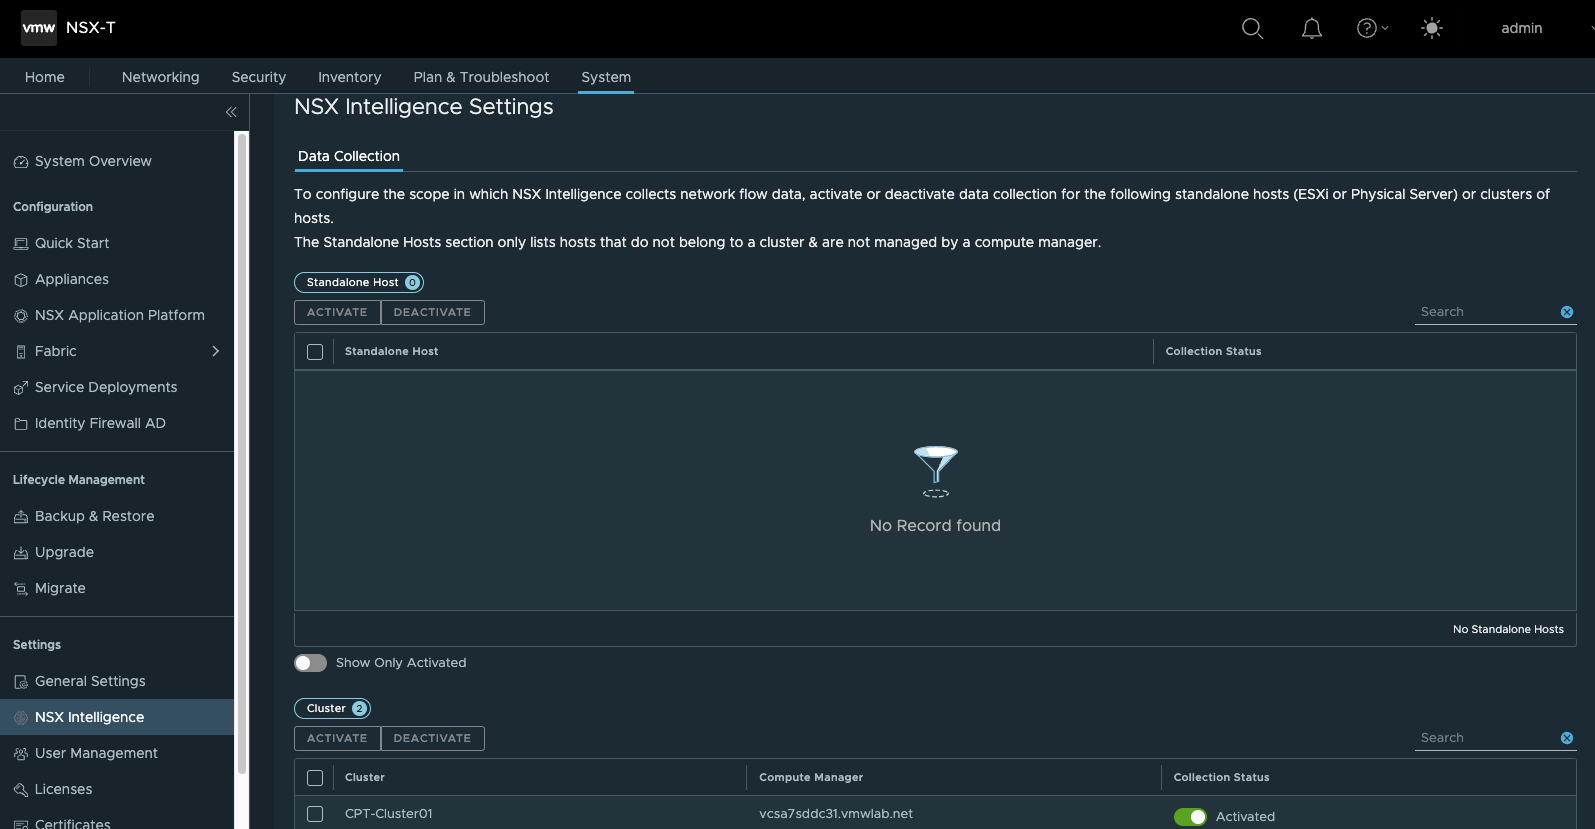The height and width of the screenshot is (829, 1595).
Task: Open the help question mark menu
Action: tap(1372, 28)
